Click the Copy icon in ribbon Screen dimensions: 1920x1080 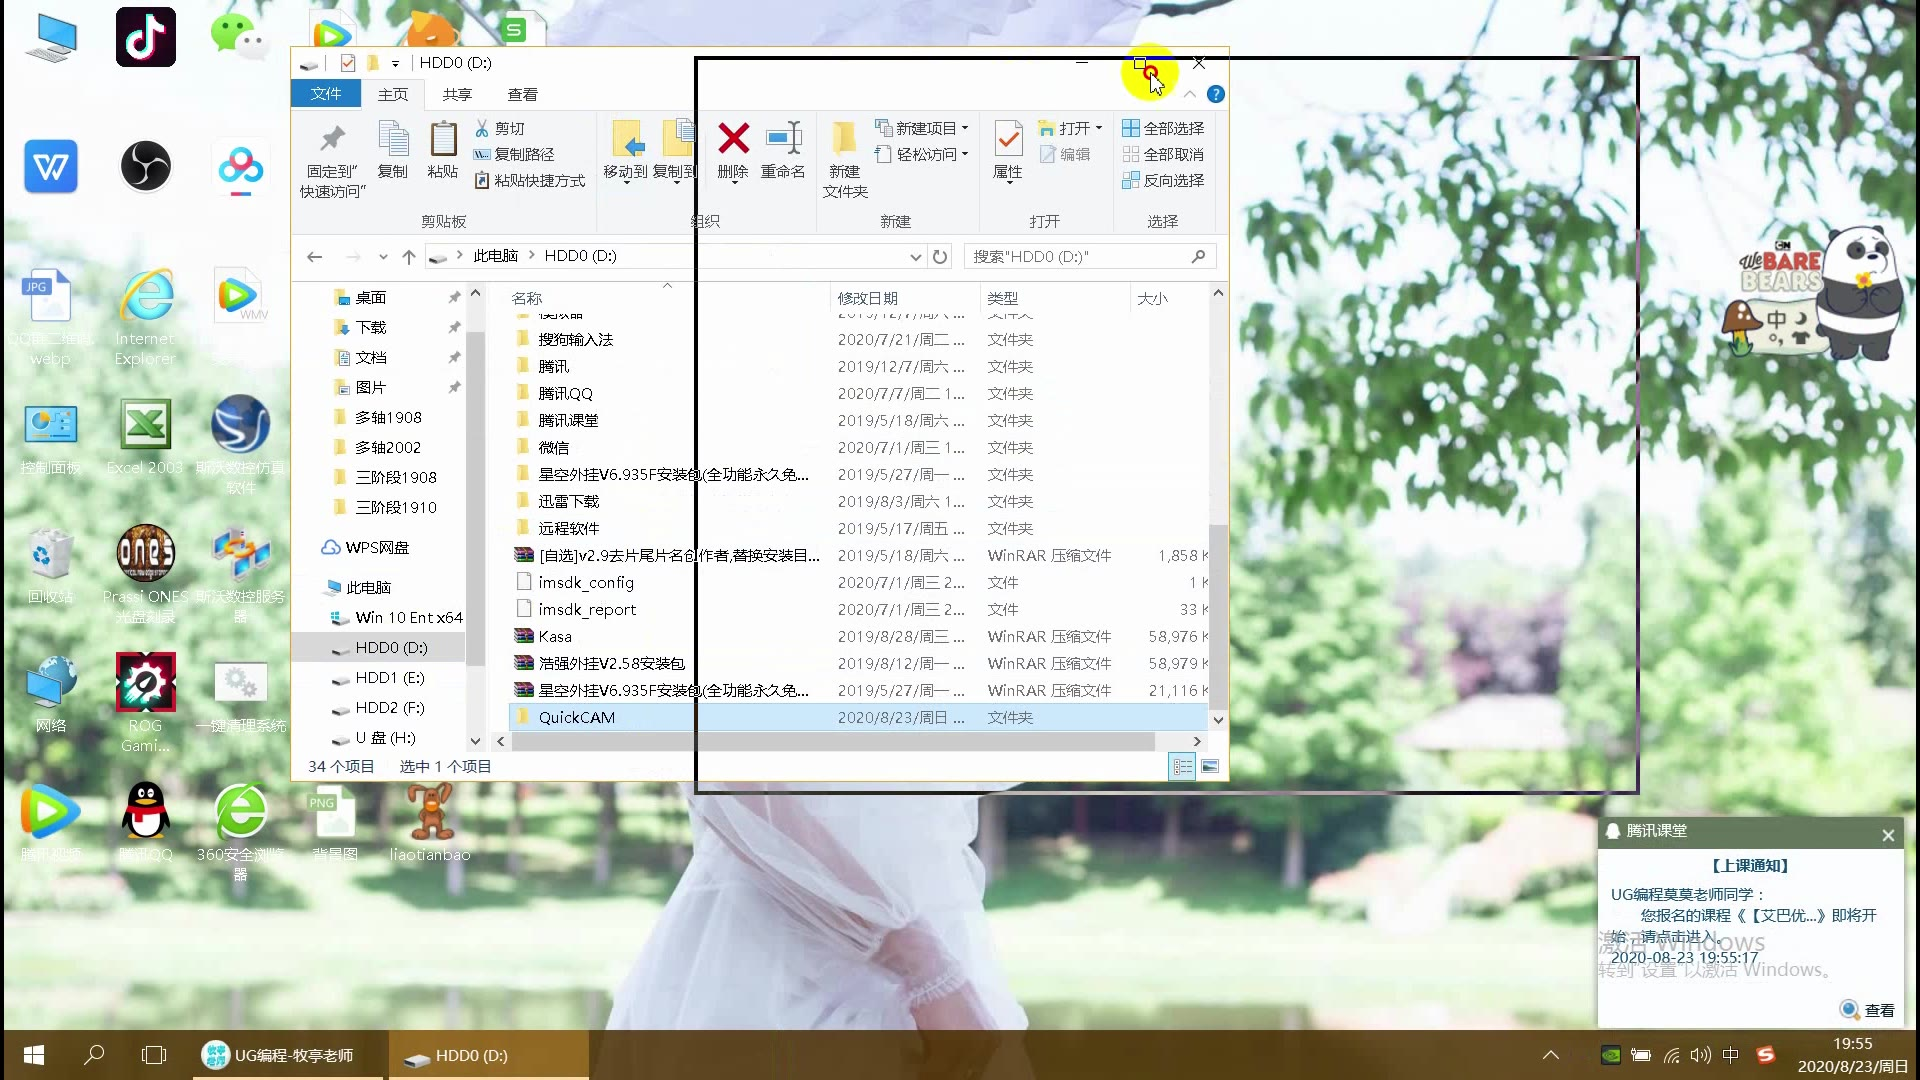pos(393,138)
